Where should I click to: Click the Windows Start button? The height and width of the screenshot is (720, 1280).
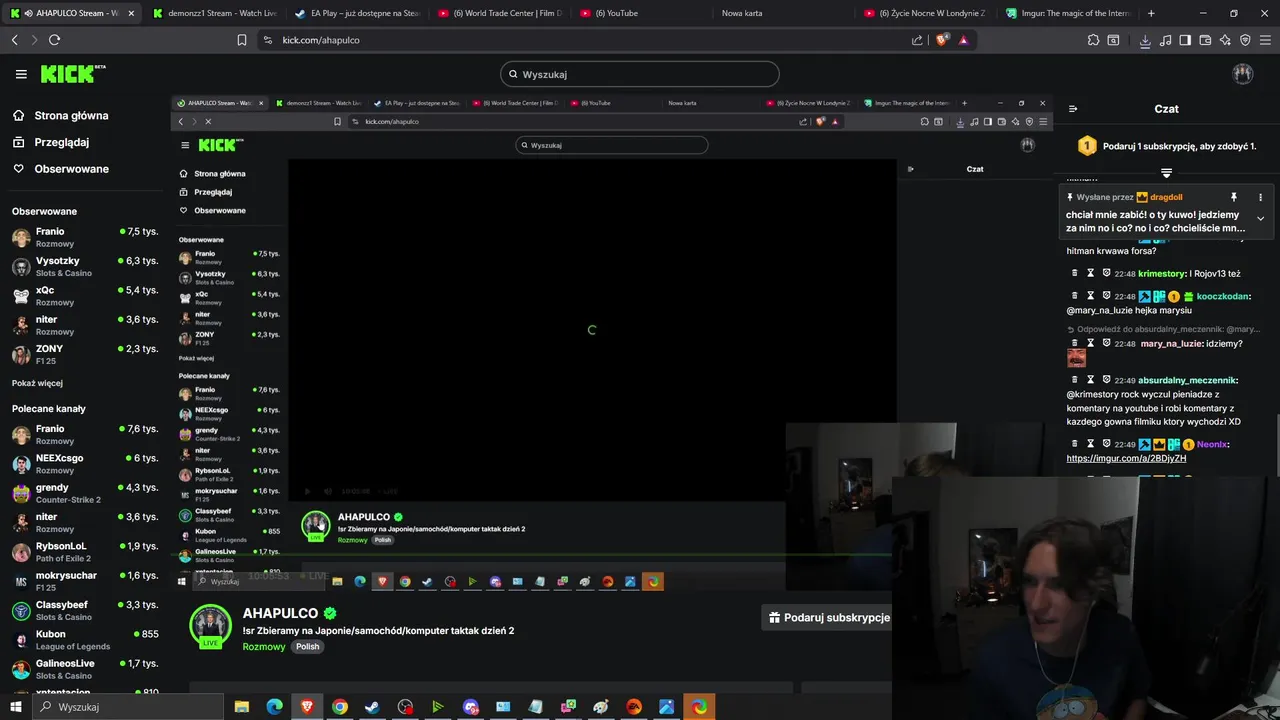[x=16, y=707]
